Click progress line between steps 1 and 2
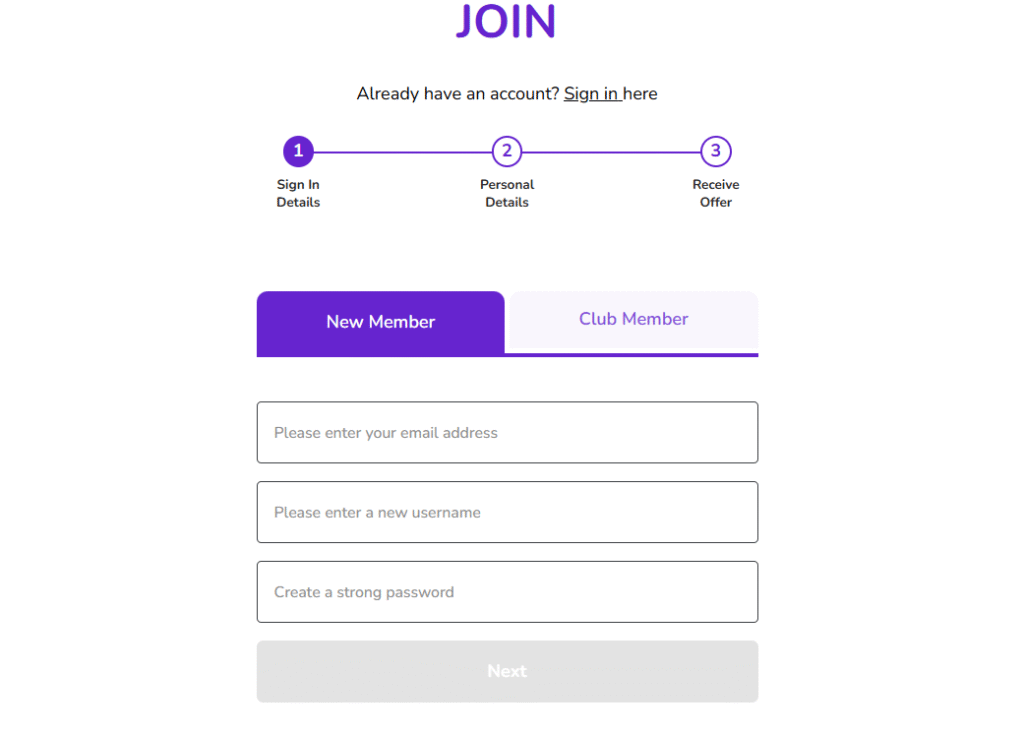Viewport: 1024px width, 734px height. point(402,152)
